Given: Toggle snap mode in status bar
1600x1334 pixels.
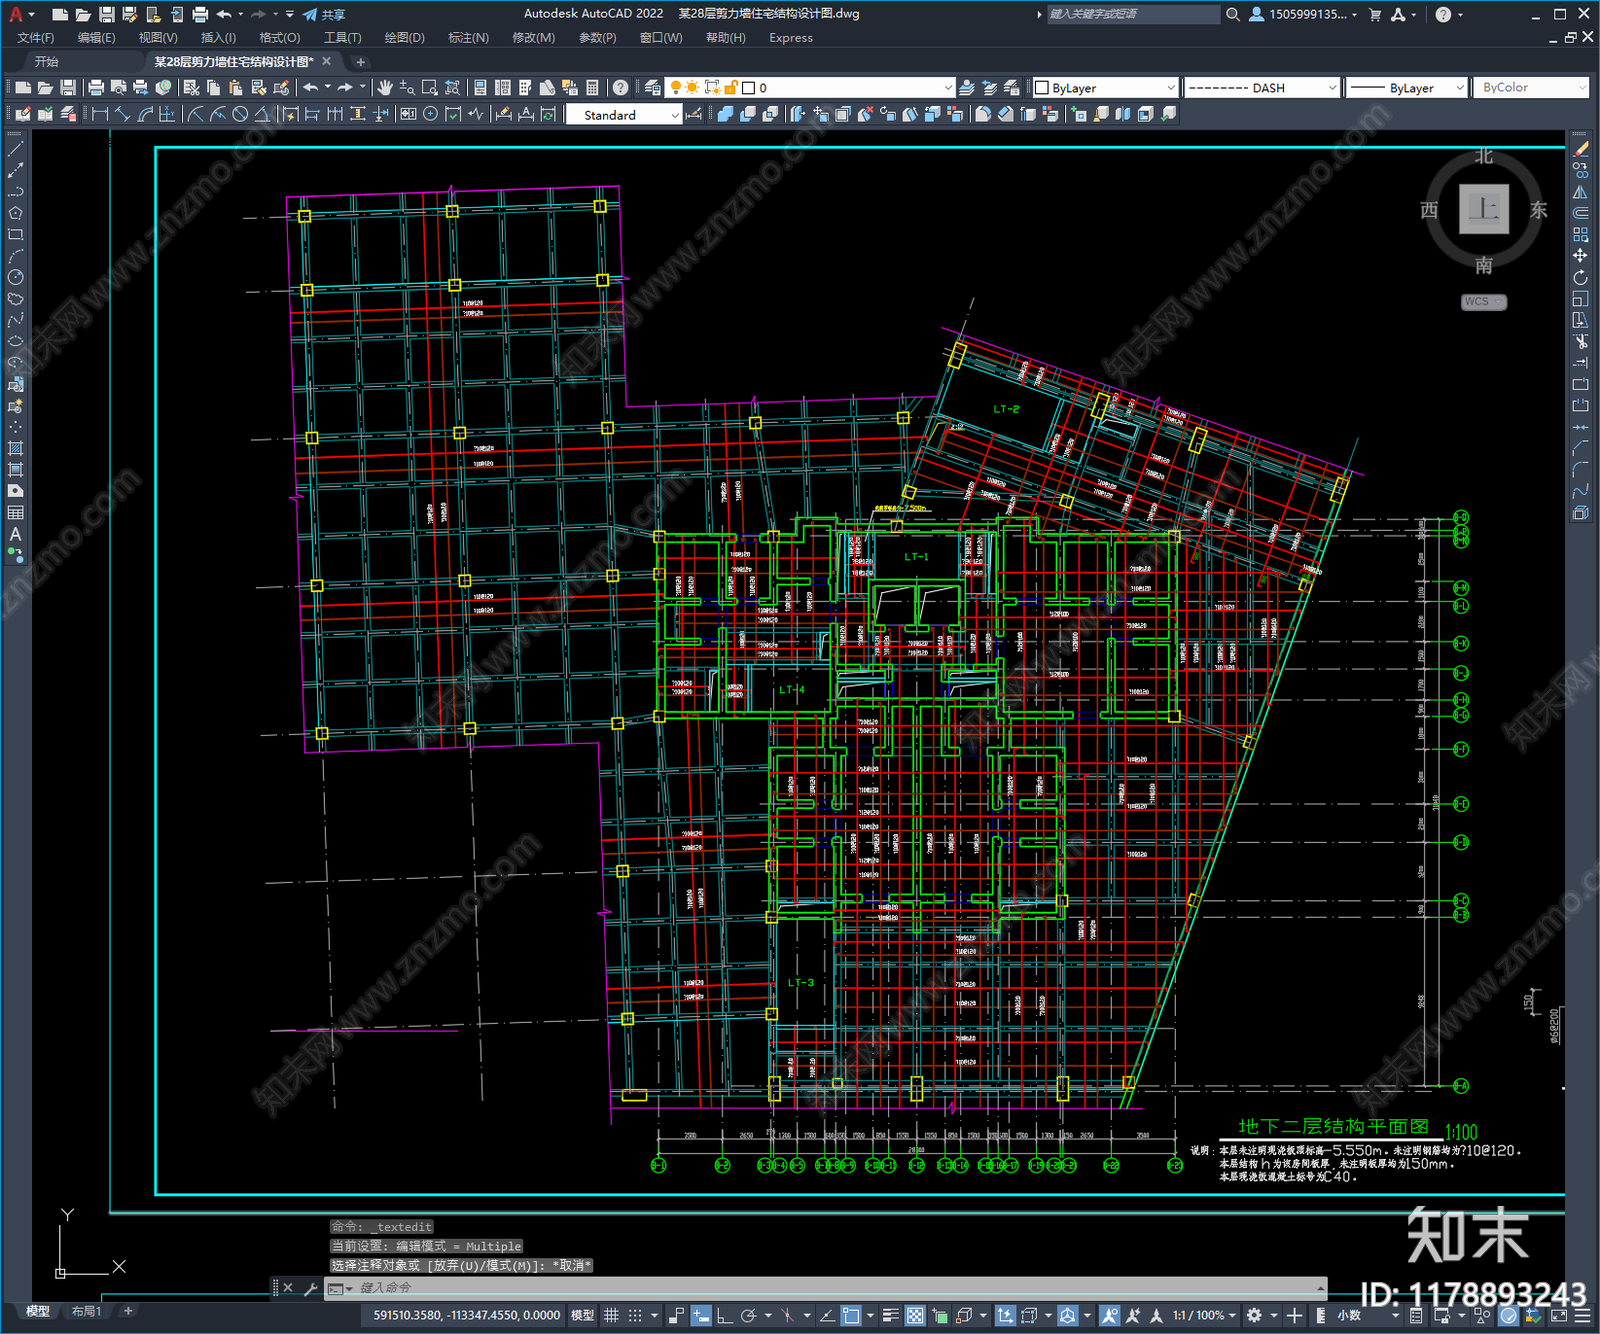Looking at the screenshot, I should point(635,1315).
